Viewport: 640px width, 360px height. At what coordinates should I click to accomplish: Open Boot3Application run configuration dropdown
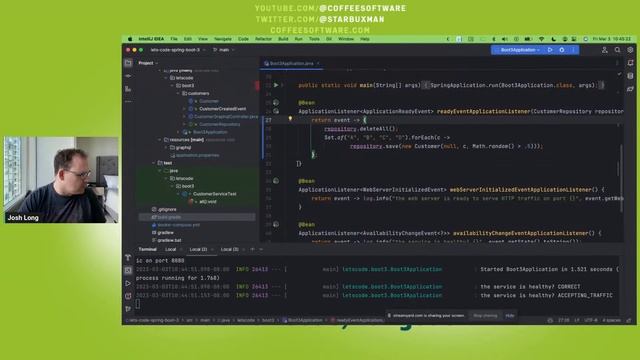tap(520, 50)
